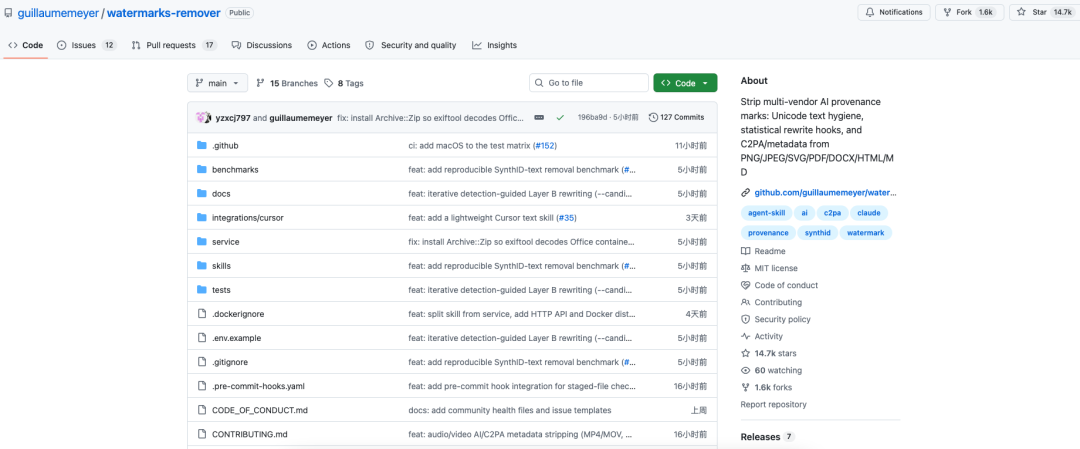Click the service folder icon
The width and height of the screenshot is (1080, 449).
click(202, 242)
